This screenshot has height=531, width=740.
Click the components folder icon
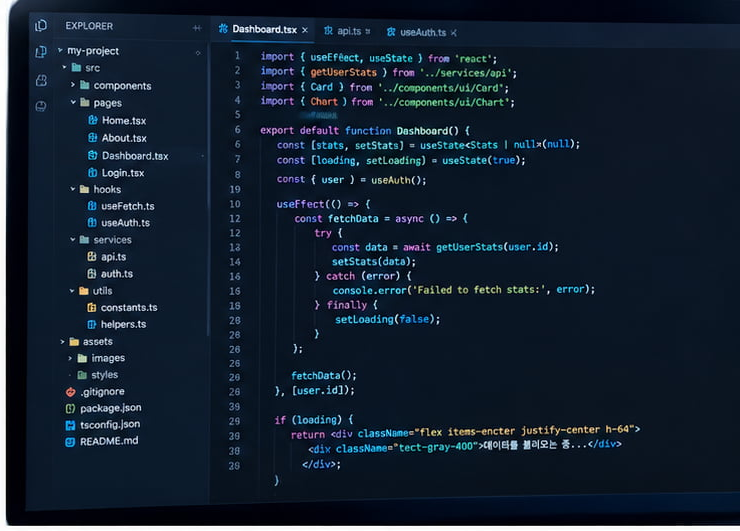[x=85, y=85]
